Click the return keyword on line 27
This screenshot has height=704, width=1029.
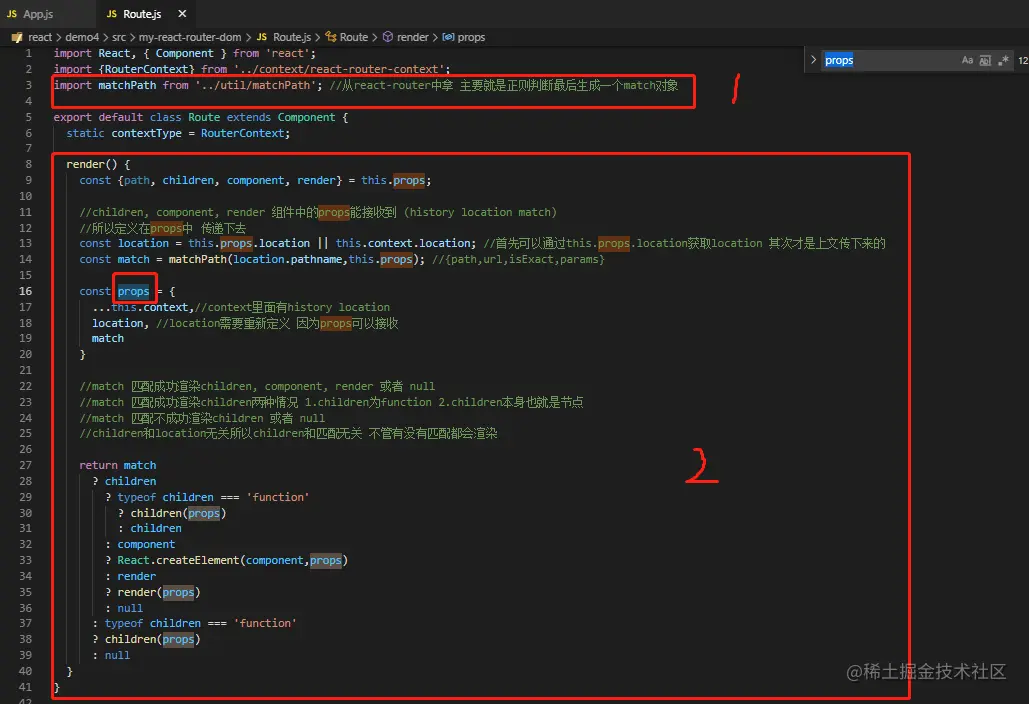click(98, 465)
